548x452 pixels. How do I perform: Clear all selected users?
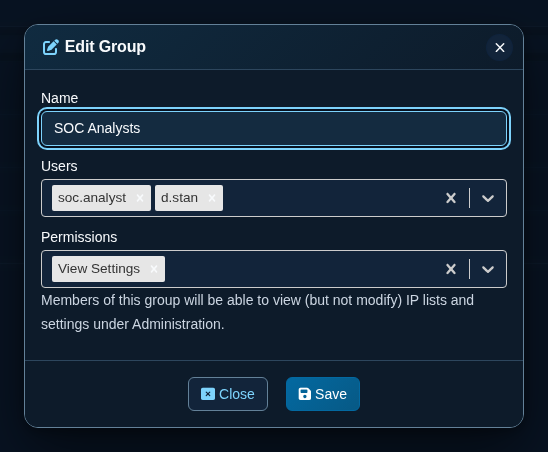pyautogui.click(x=451, y=198)
